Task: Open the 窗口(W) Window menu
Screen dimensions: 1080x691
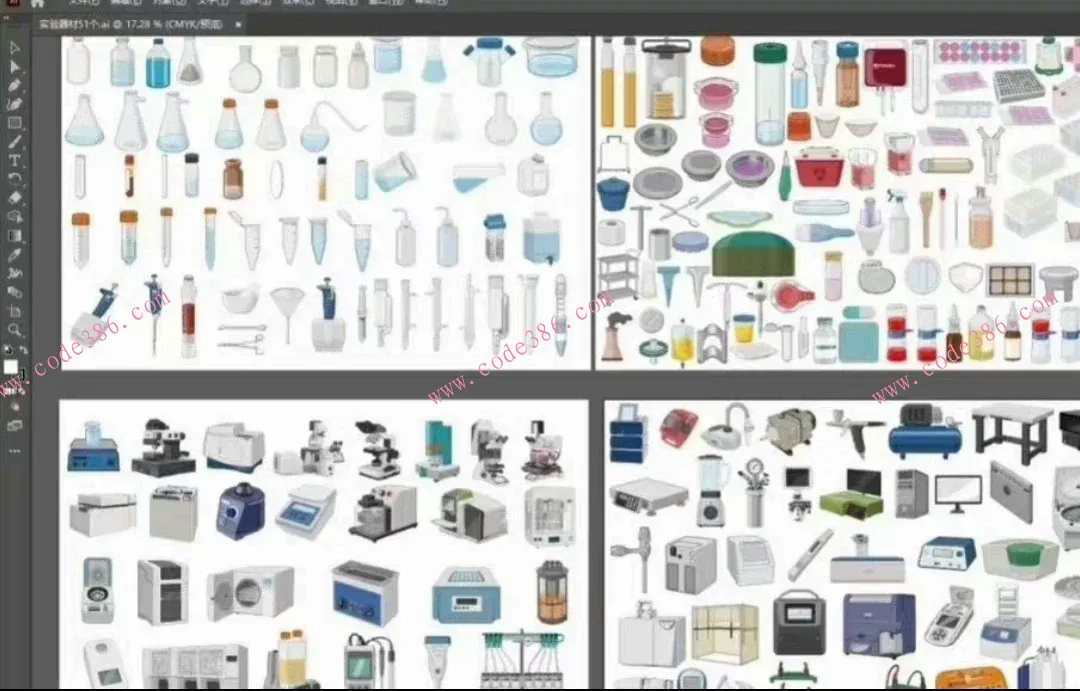Action: click(386, 2)
